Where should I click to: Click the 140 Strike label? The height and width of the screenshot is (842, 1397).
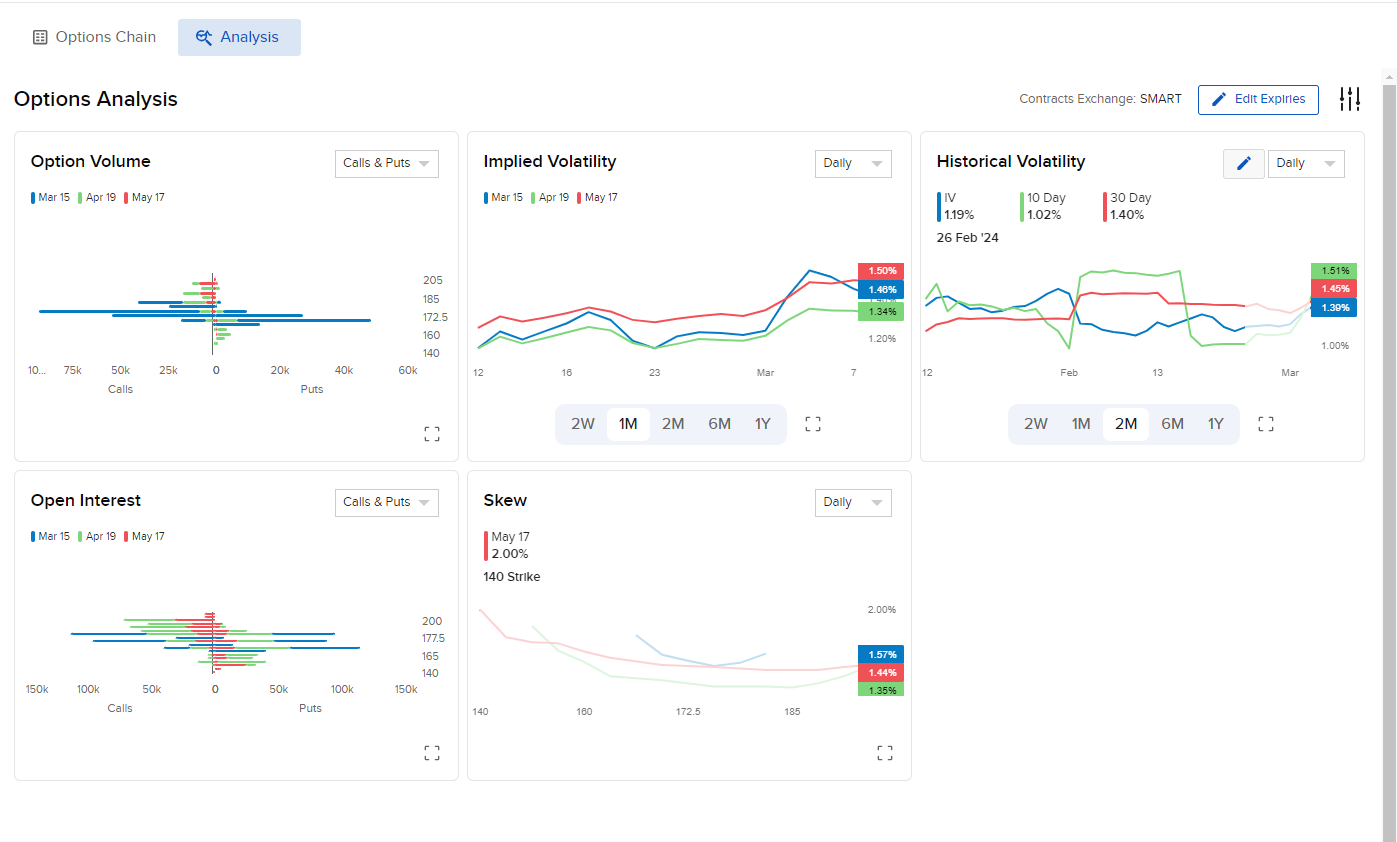pos(512,577)
